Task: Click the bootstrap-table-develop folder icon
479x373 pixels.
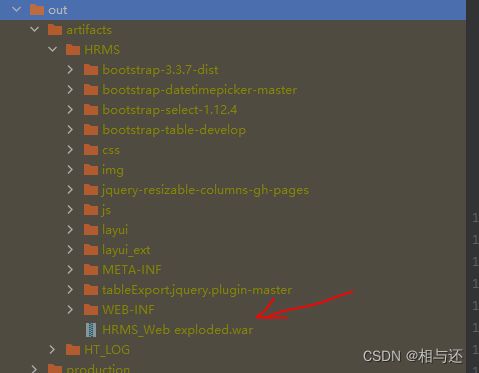Action: (91, 130)
